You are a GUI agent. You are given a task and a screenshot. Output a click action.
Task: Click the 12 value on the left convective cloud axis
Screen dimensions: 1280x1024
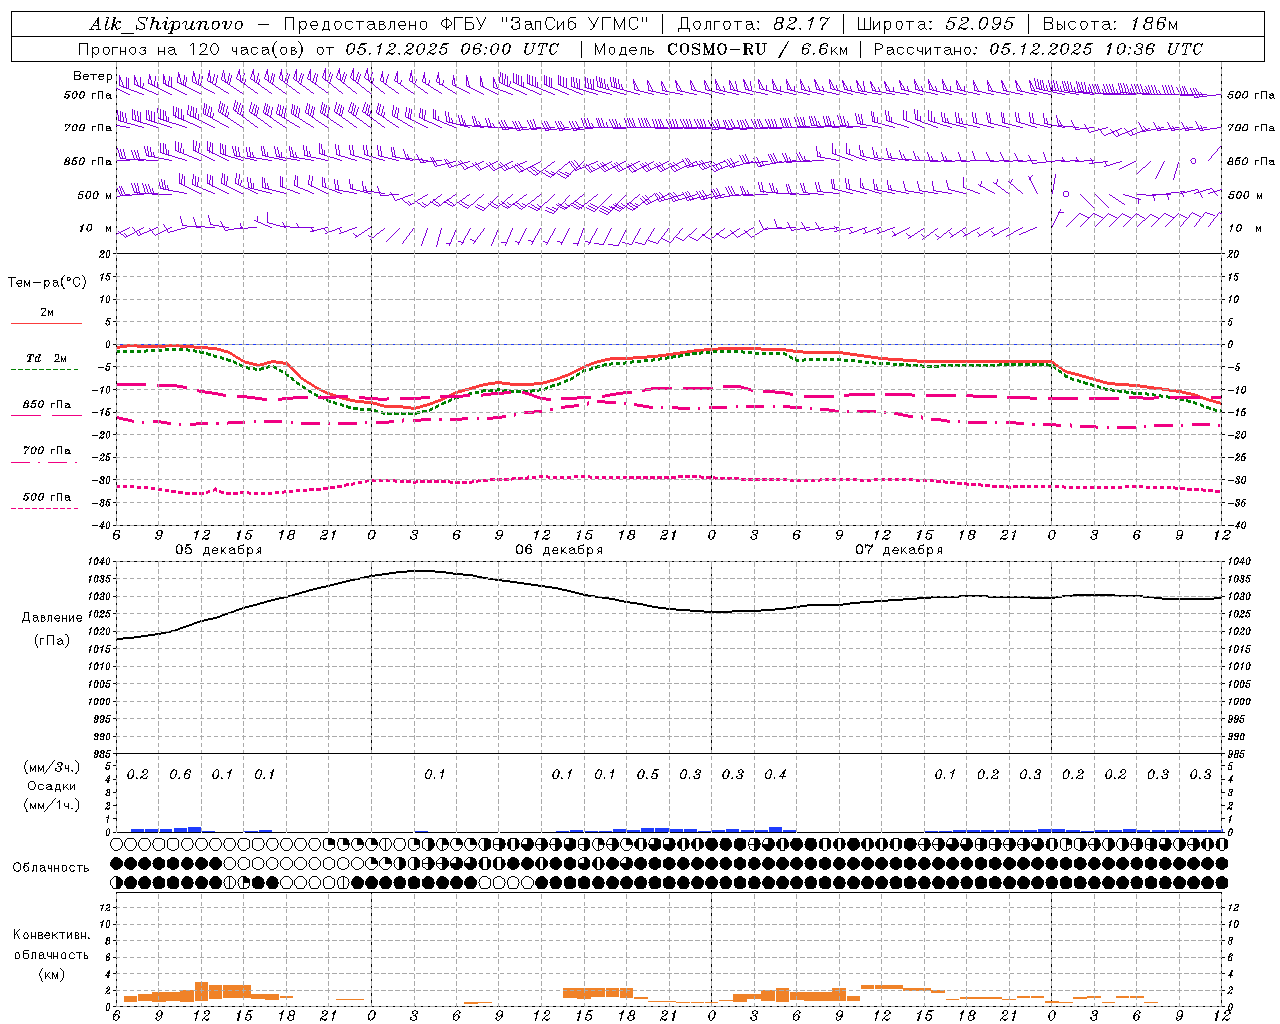pos(104,907)
